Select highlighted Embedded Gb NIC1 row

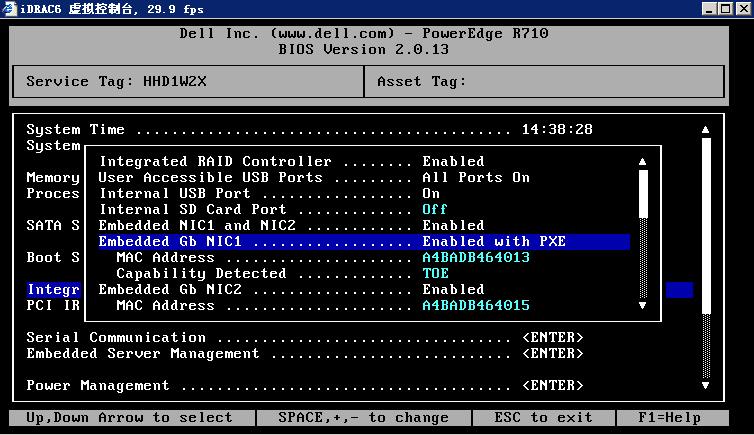coord(364,241)
